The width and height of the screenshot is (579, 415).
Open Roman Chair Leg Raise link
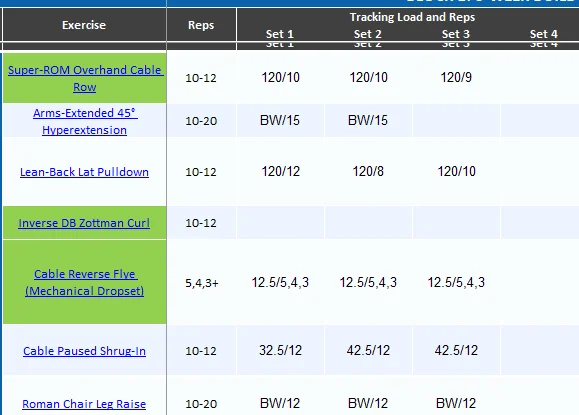[84, 404]
